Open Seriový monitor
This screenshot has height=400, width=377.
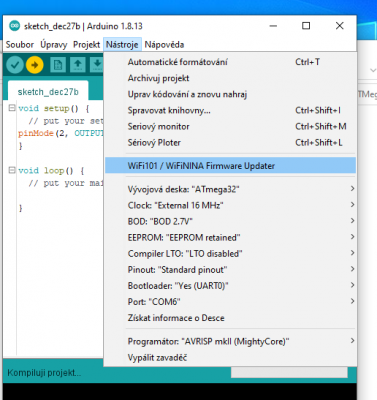[230, 127]
